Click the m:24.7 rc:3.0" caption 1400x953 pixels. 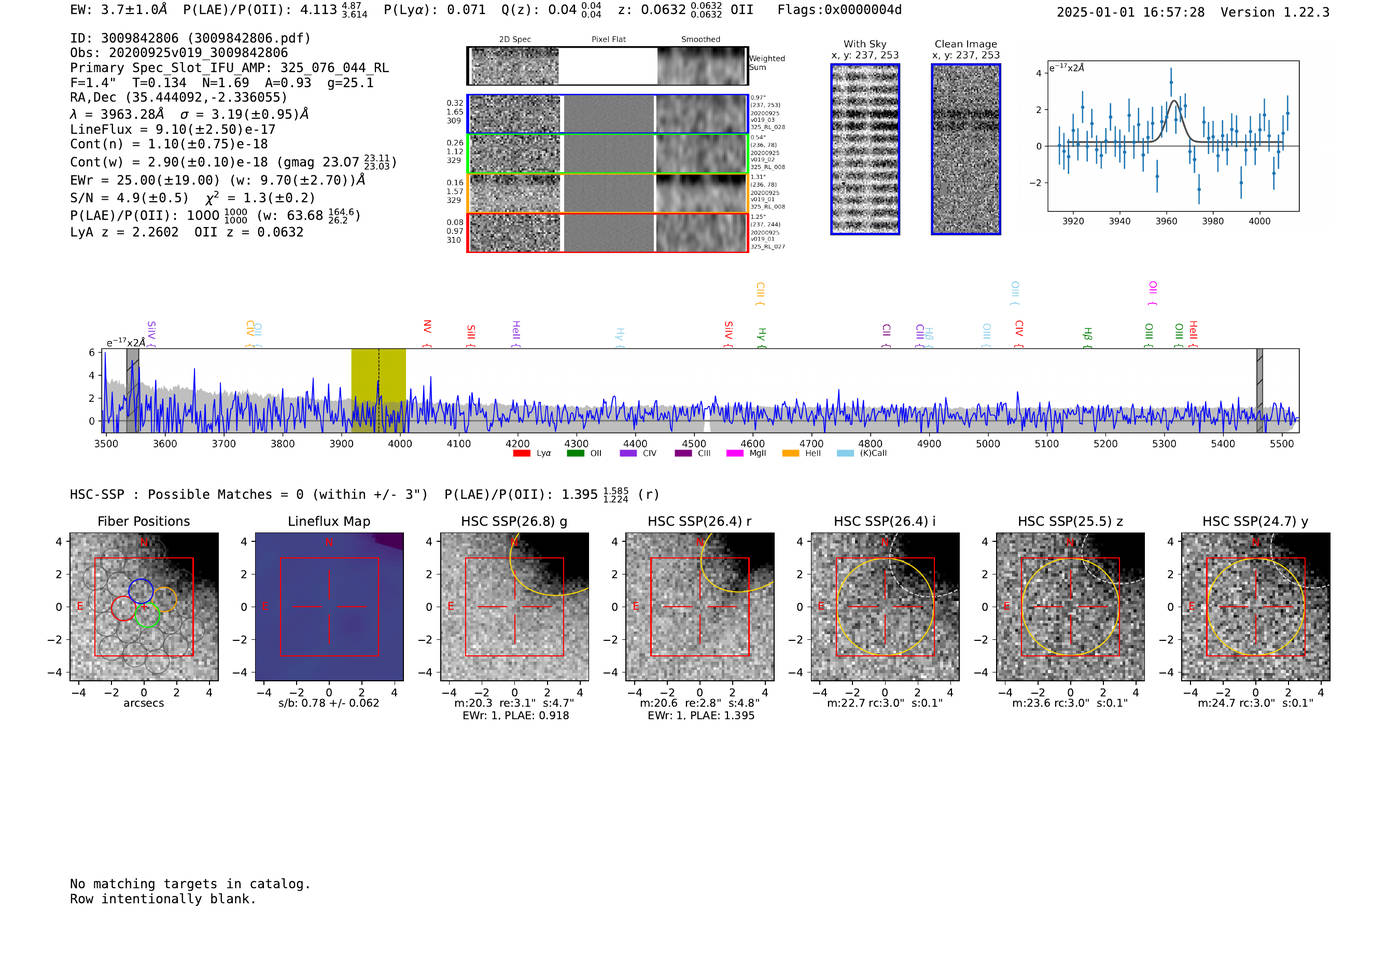pos(1255,703)
